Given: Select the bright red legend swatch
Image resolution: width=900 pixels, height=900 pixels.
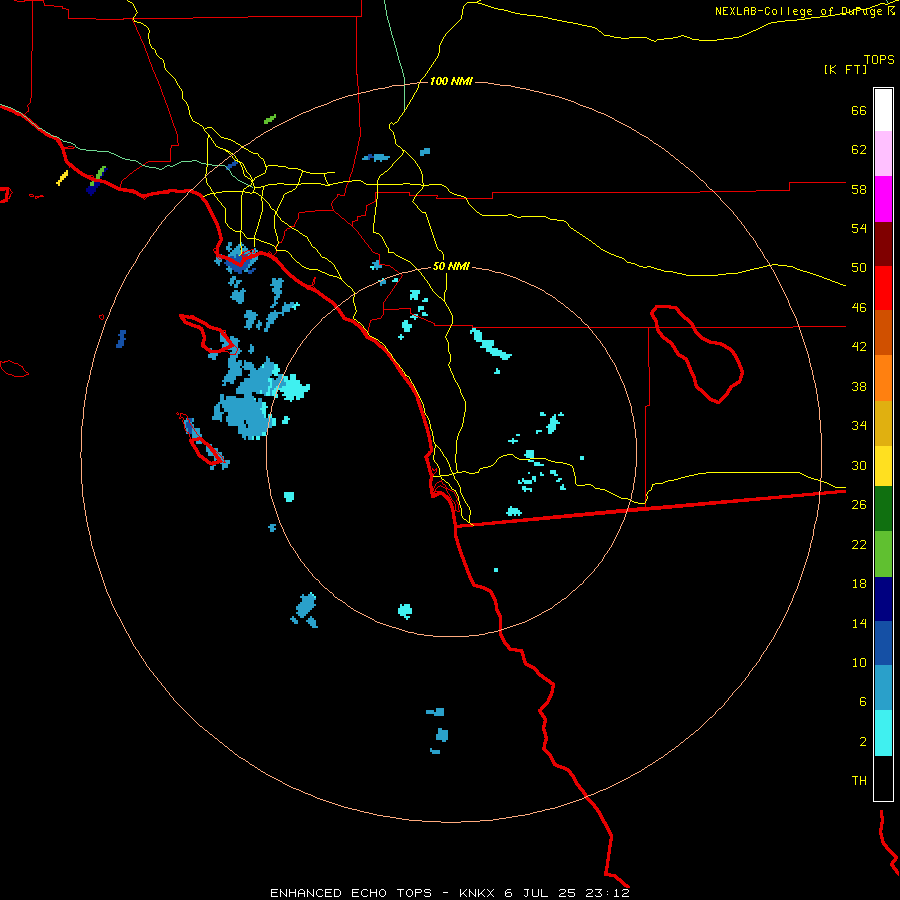Looking at the screenshot, I should 883,289.
